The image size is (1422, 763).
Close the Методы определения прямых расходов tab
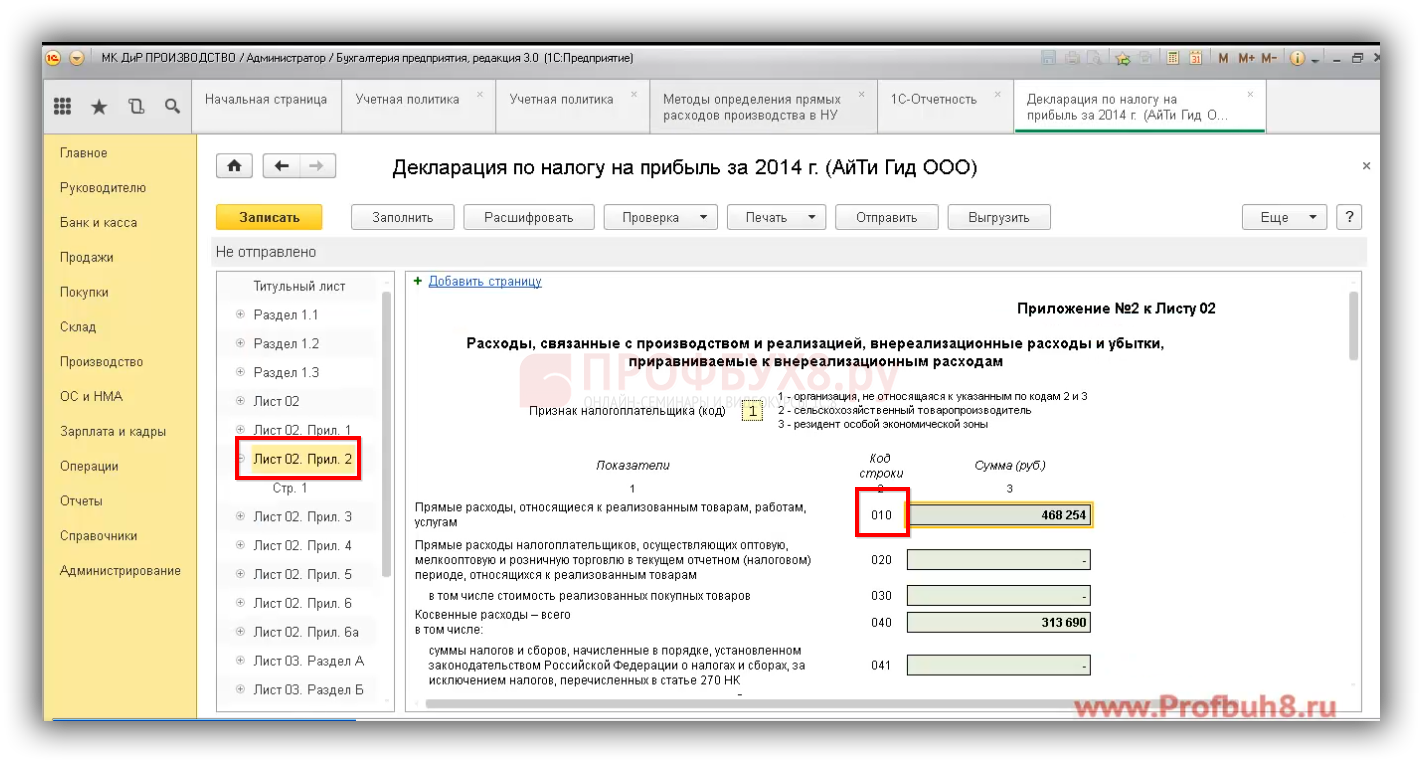pos(863,94)
